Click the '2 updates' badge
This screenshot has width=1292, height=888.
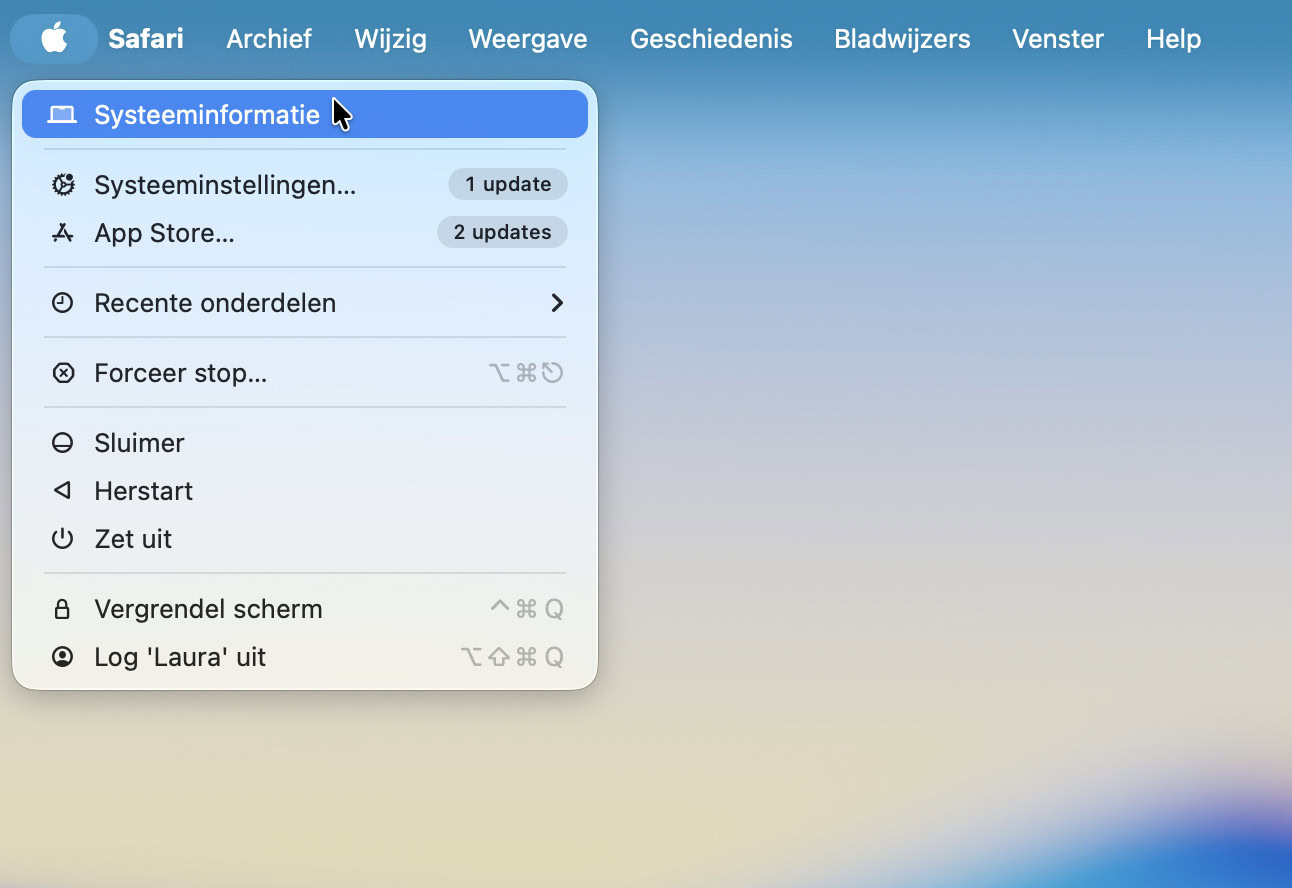tap(502, 232)
